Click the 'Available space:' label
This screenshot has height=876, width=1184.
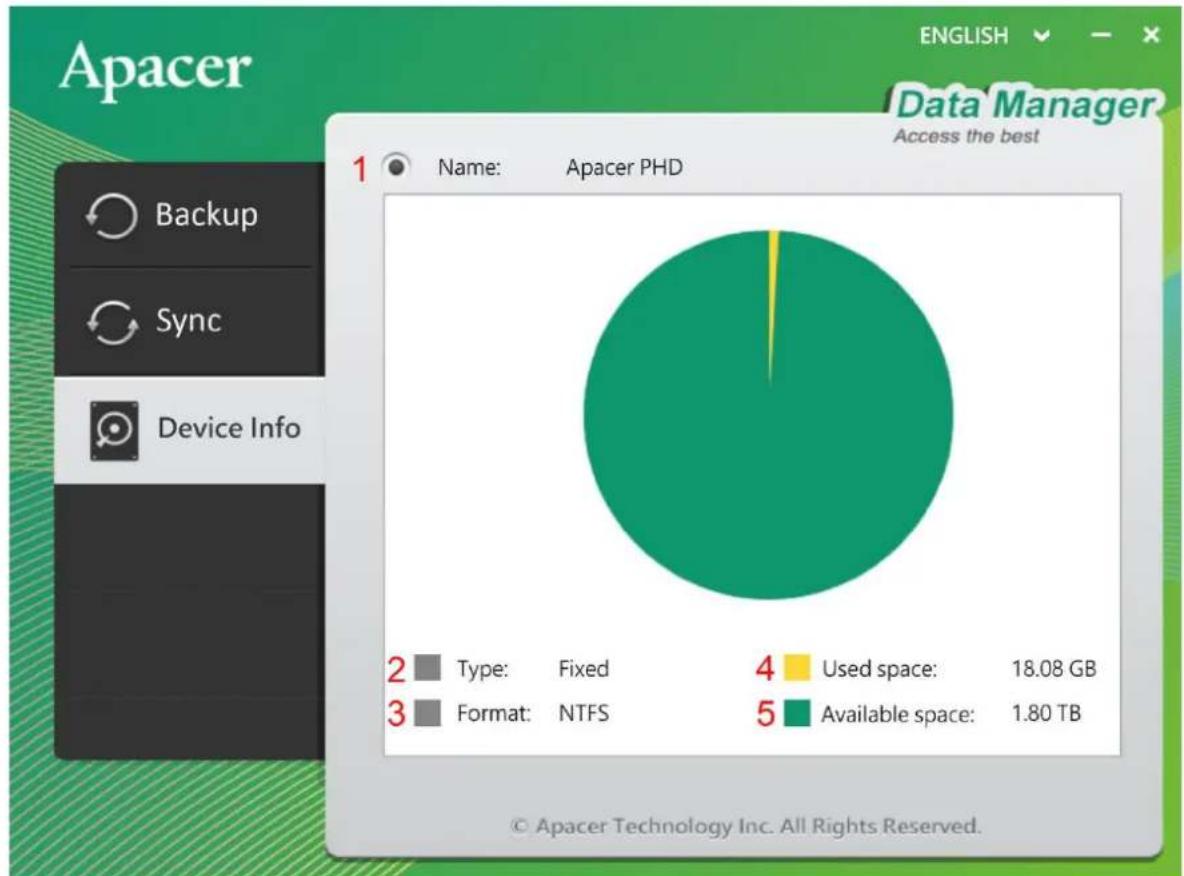(x=898, y=714)
